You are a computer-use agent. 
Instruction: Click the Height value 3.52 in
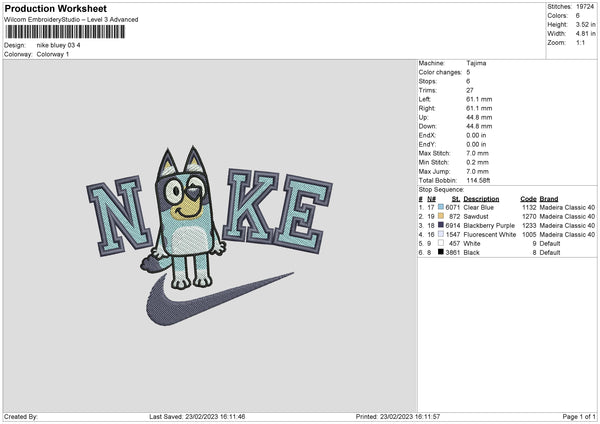585,24
